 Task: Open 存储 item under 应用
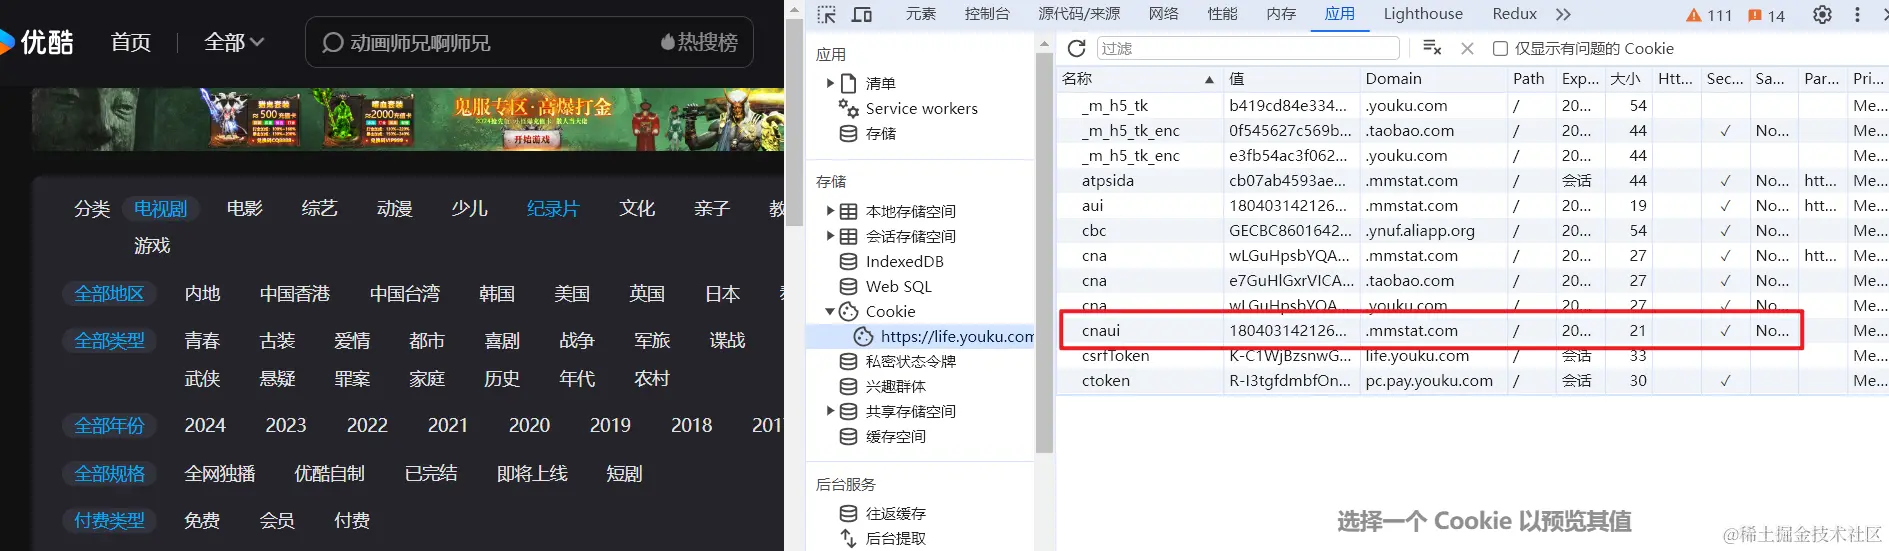click(x=880, y=133)
